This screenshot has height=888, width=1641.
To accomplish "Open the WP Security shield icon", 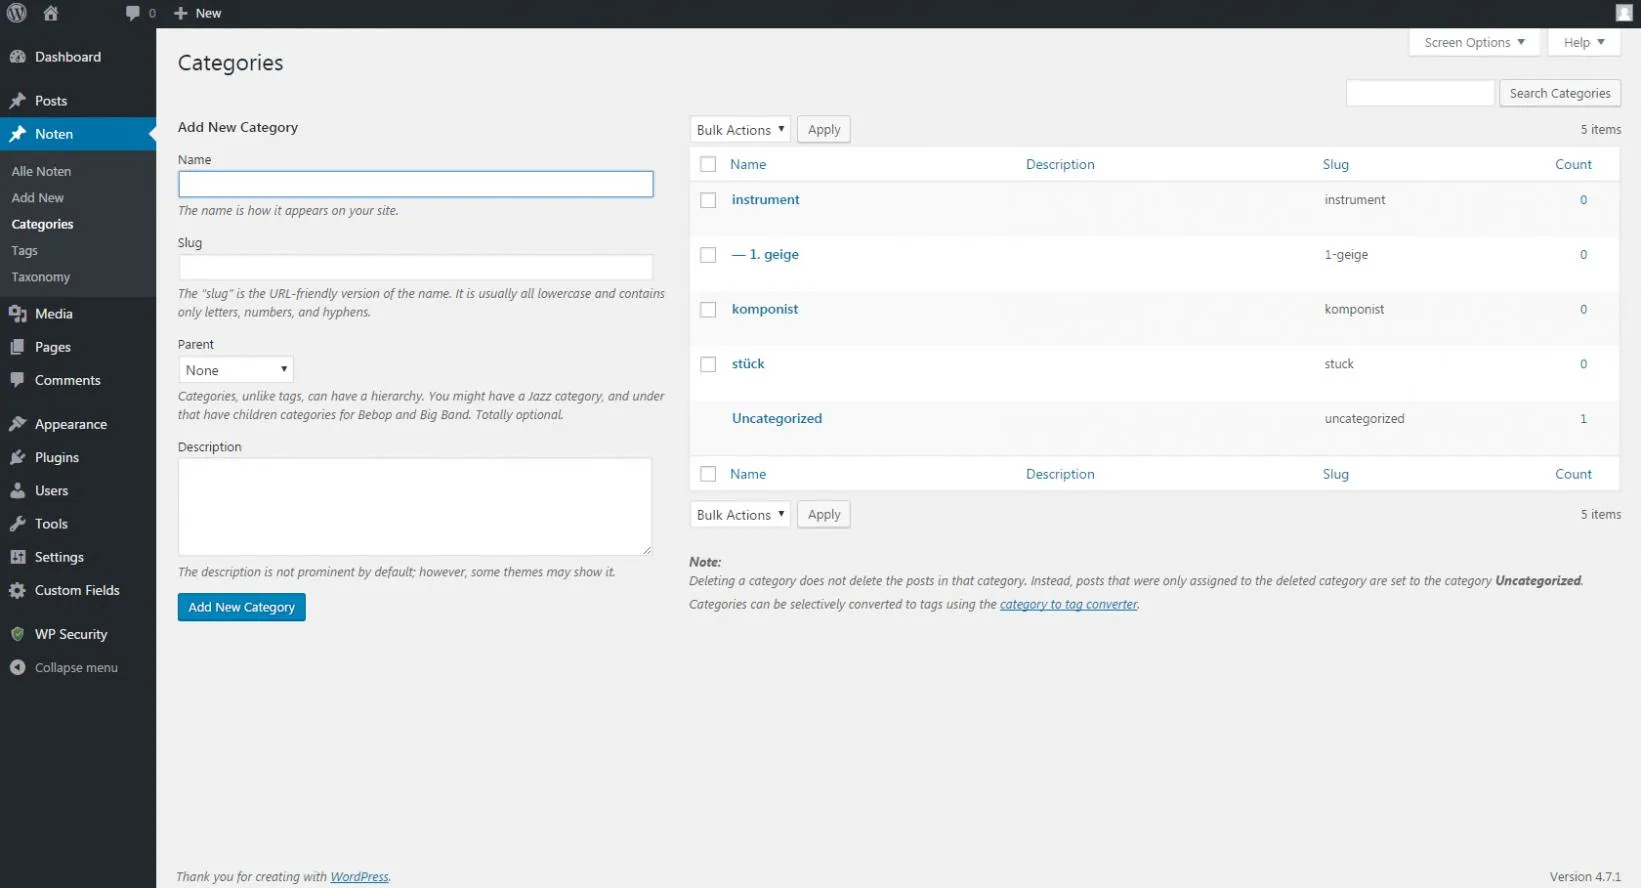I will tap(17, 634).
